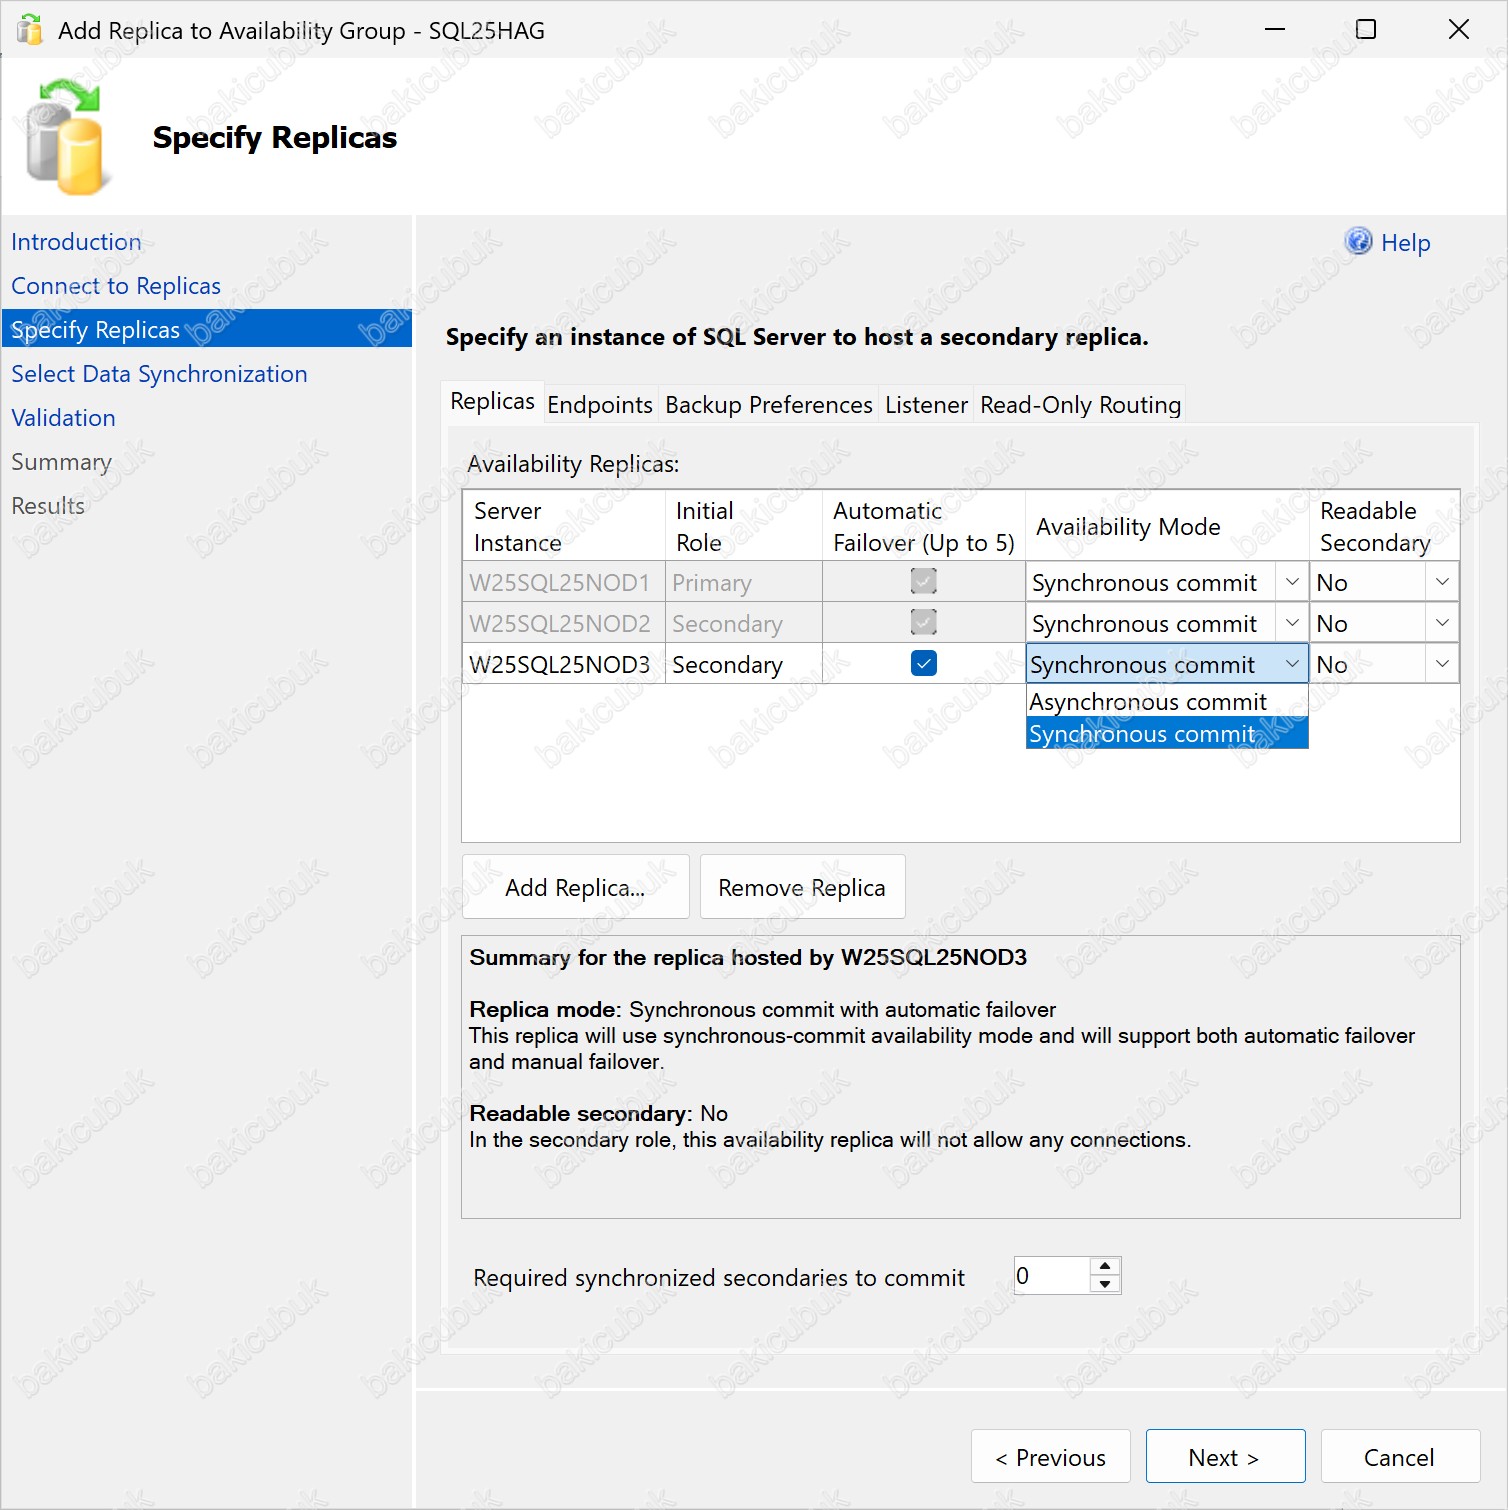Increase required synchronized secondaries with up arrow
1508x1510 pixels.
(x=1105, y=1266)
